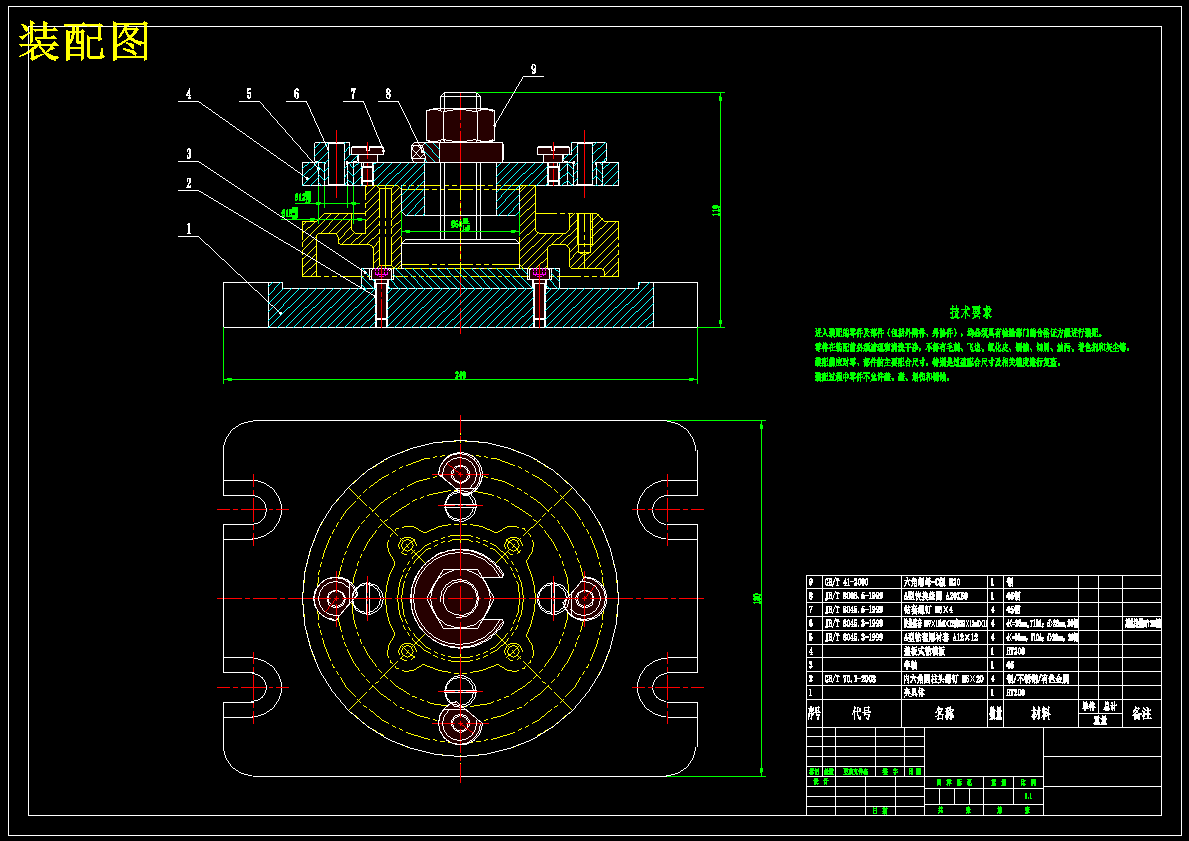Select the vertical '119' height dimension text

716,210
